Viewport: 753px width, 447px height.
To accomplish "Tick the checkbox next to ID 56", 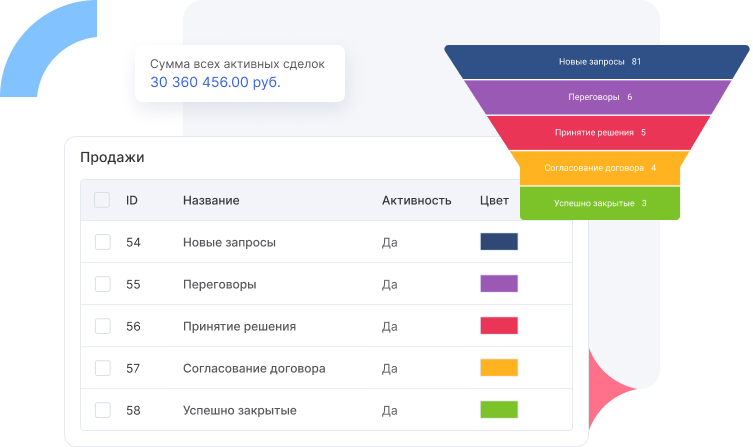I will tap(102, 326).
